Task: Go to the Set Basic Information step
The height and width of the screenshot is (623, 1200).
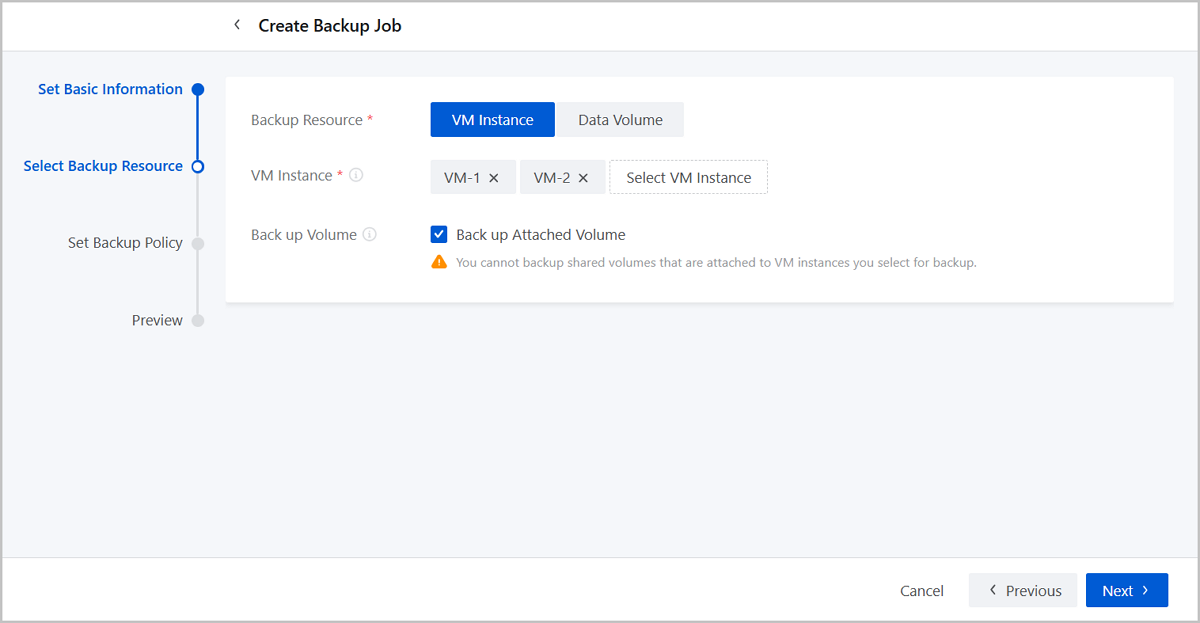Action: point(110,89)
